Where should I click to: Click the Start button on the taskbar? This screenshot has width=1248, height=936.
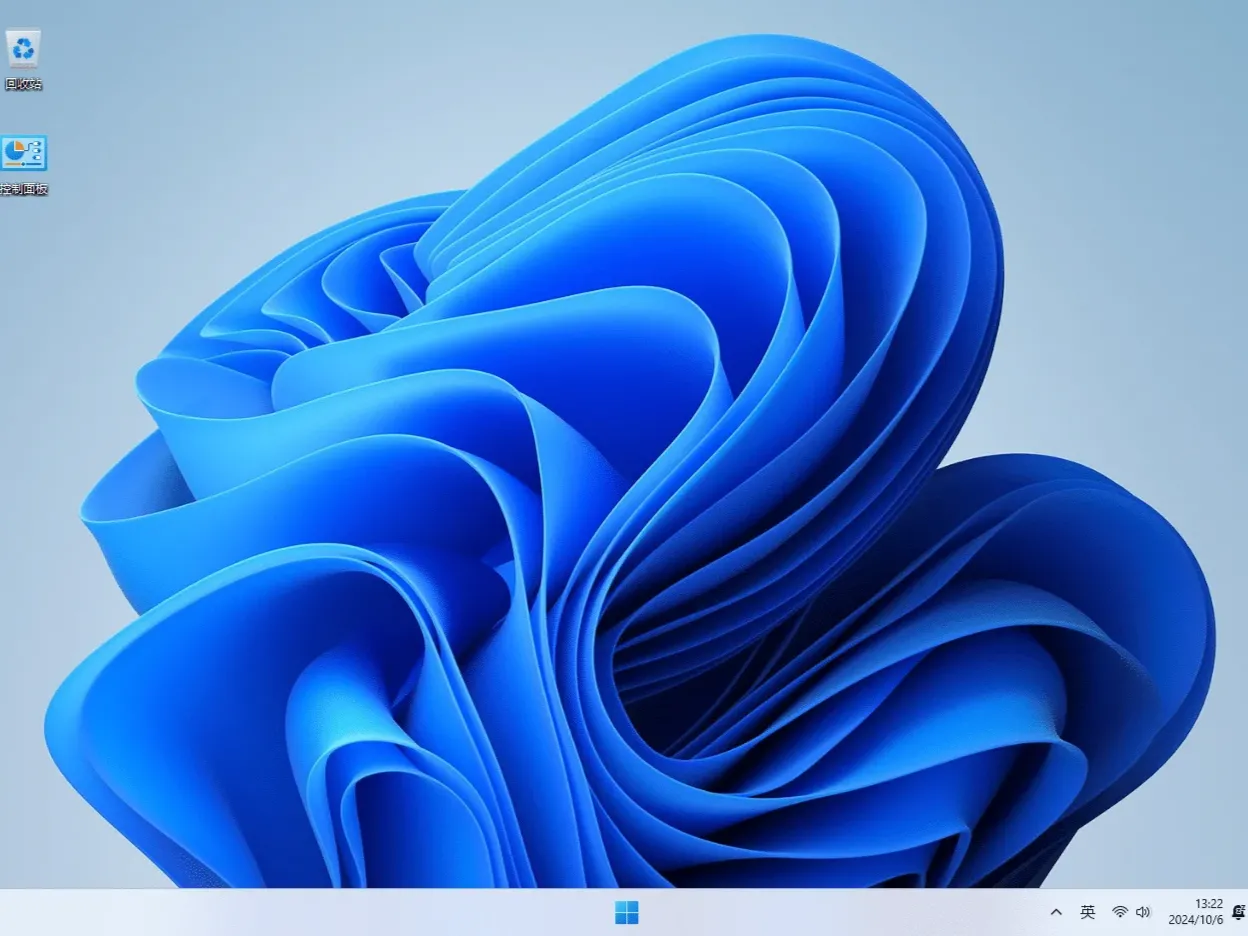point(628,912)
